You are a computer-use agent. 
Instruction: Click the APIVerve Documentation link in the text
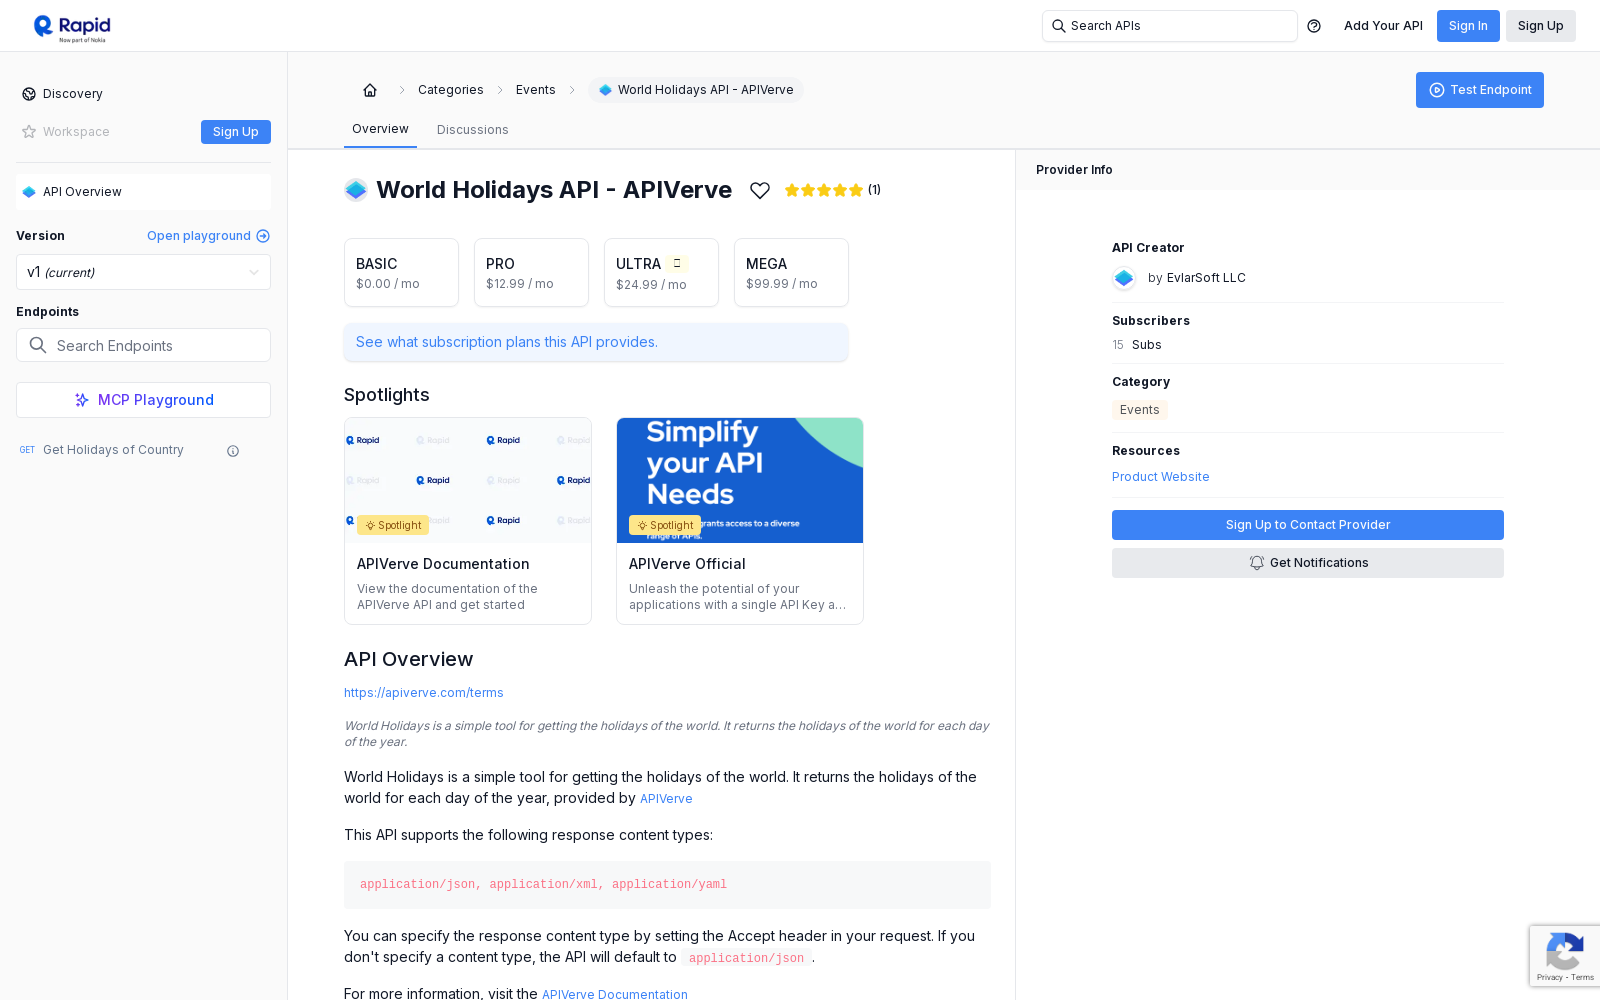pyautogui.click(x=615, y=994)
